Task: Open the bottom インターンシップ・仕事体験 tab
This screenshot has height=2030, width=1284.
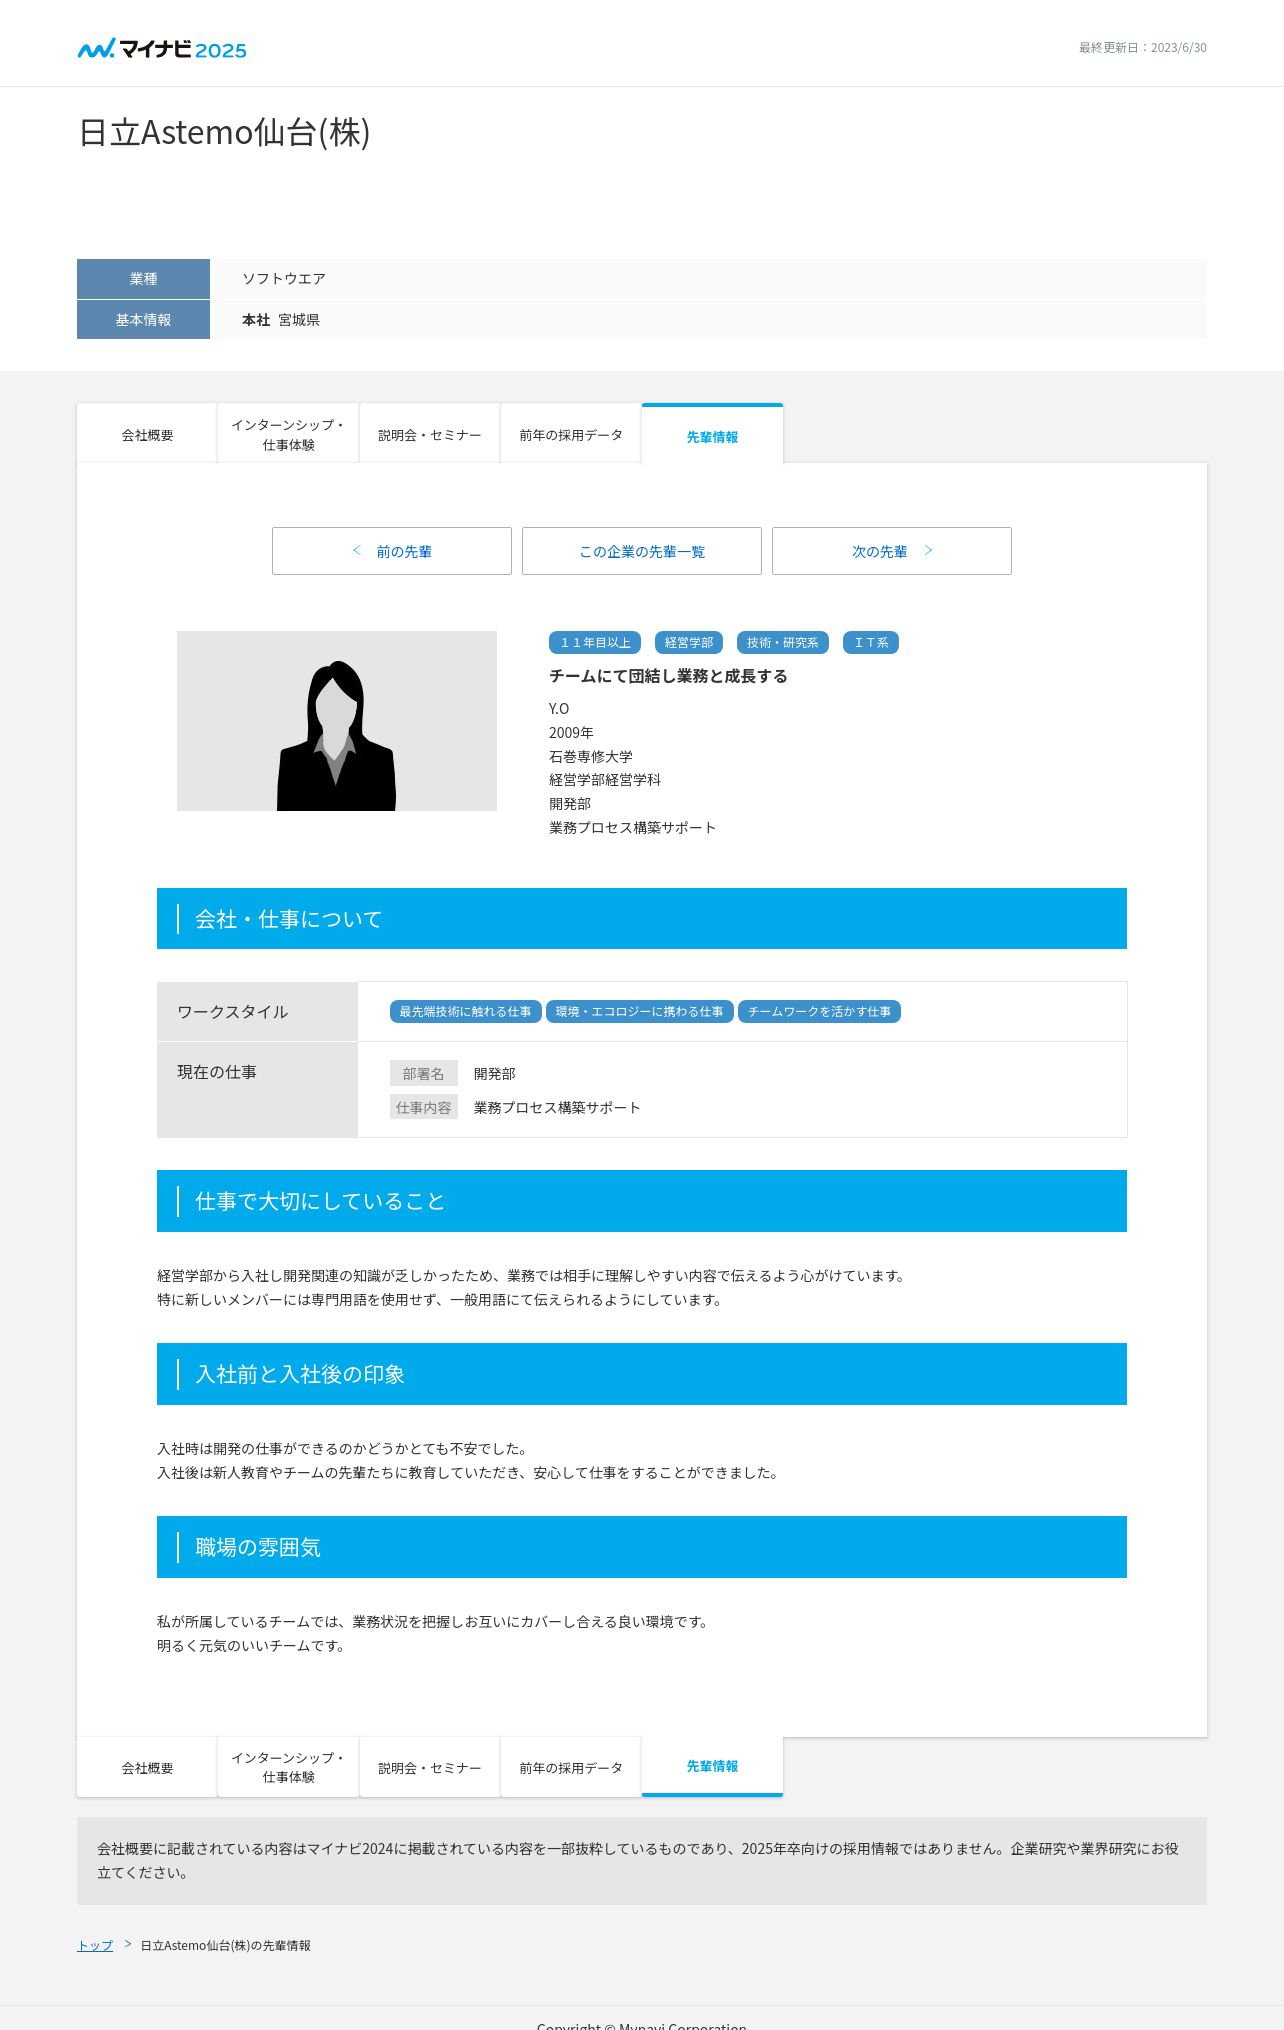Action: point(288,1768)
